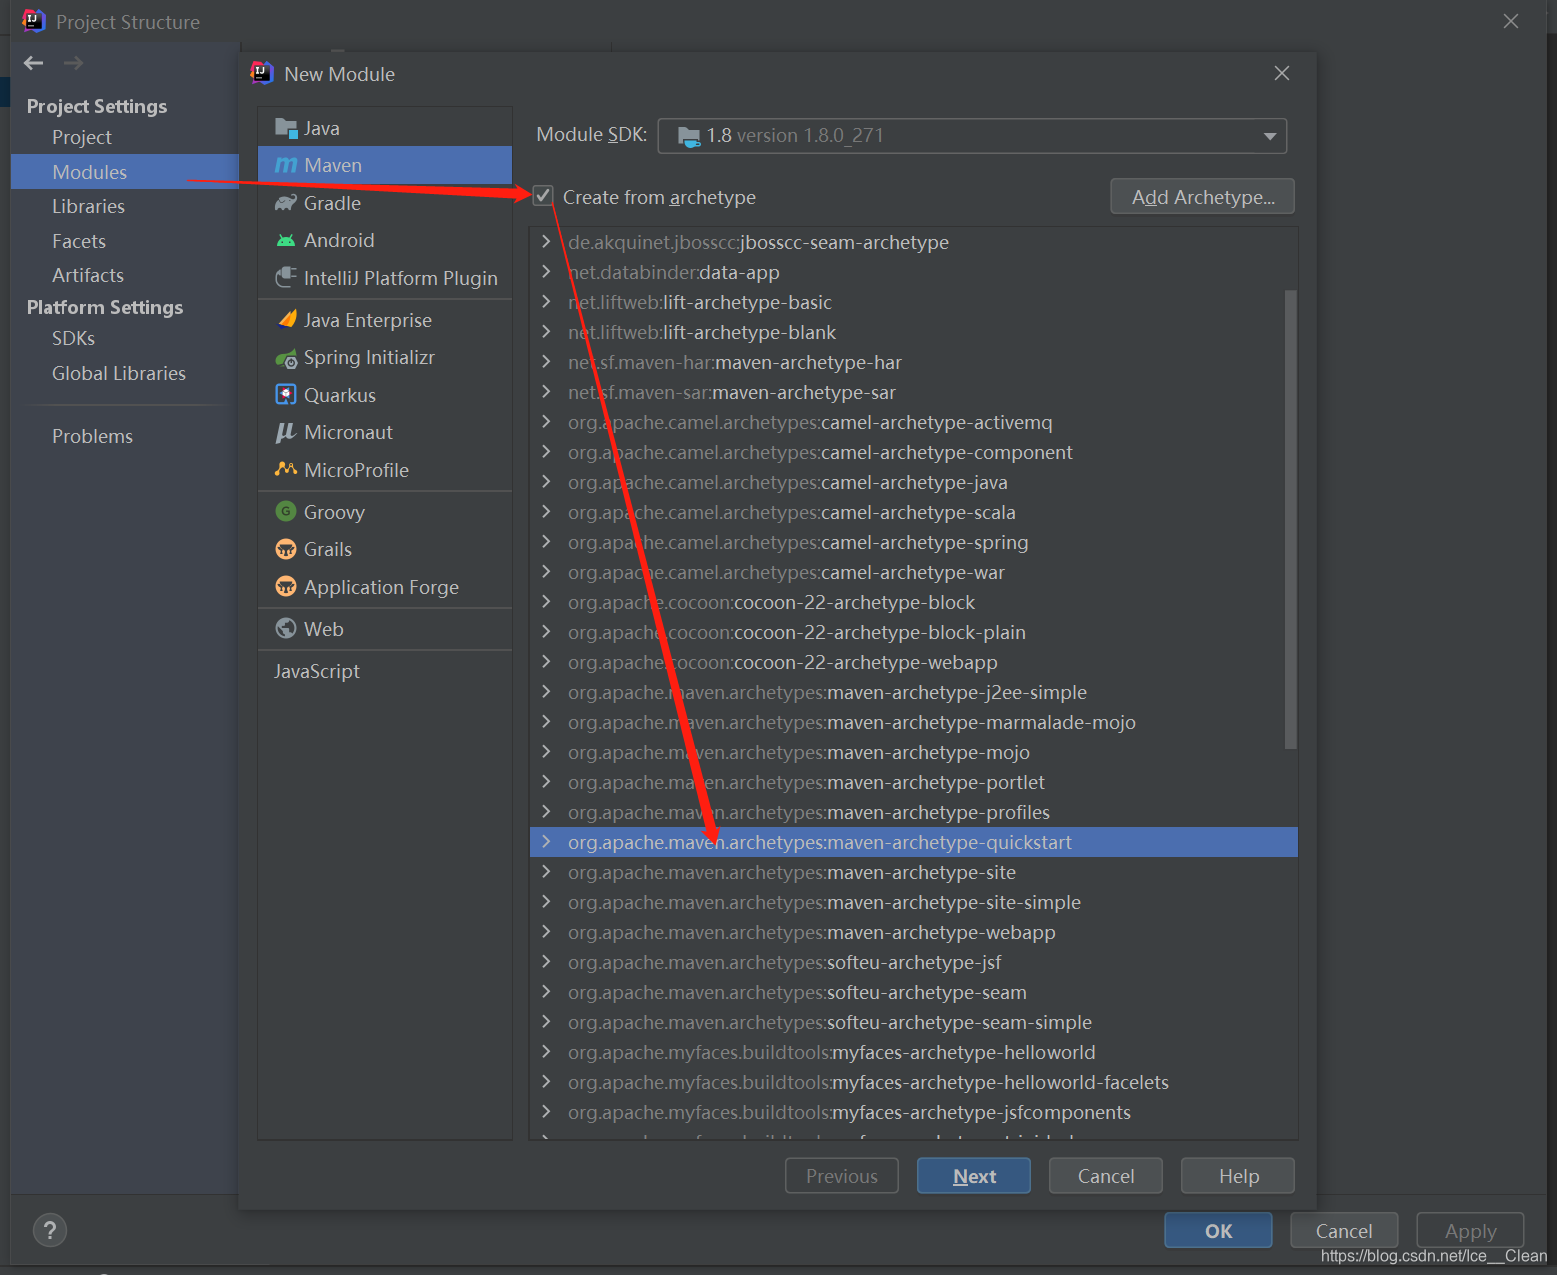
Task: Select the Java folder icon in module types
Action: click(x=286, y=128)
